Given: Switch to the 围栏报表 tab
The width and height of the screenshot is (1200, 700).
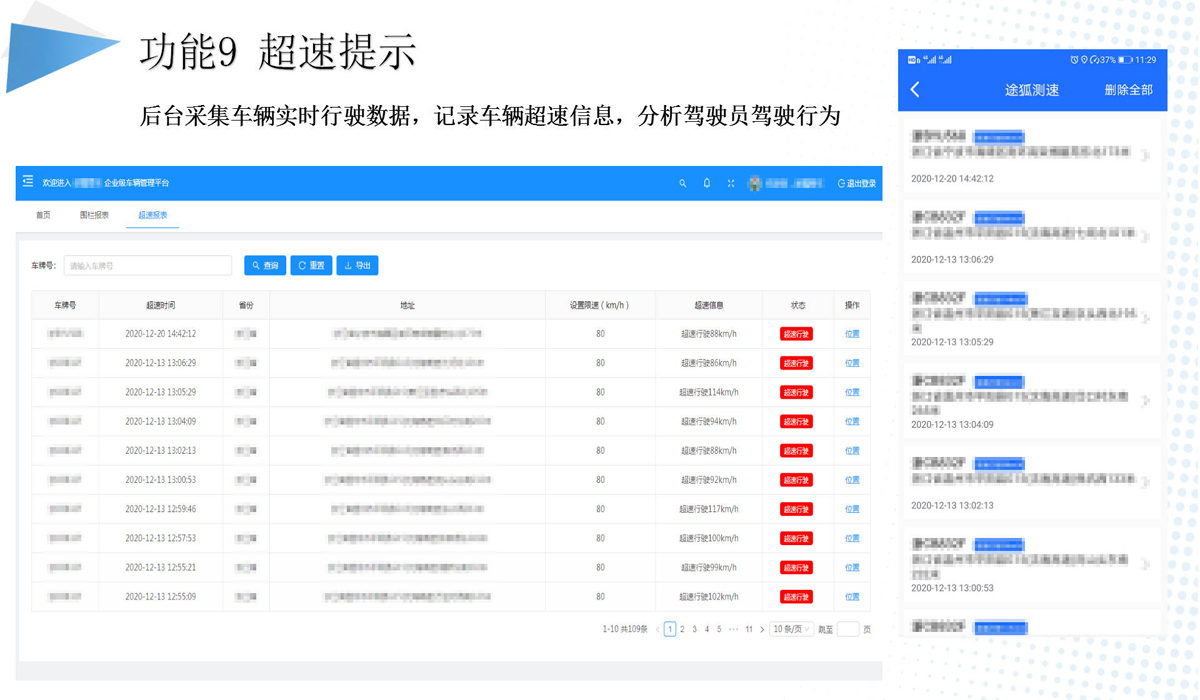Looking at the screenshot, I should tap(94, 215).
